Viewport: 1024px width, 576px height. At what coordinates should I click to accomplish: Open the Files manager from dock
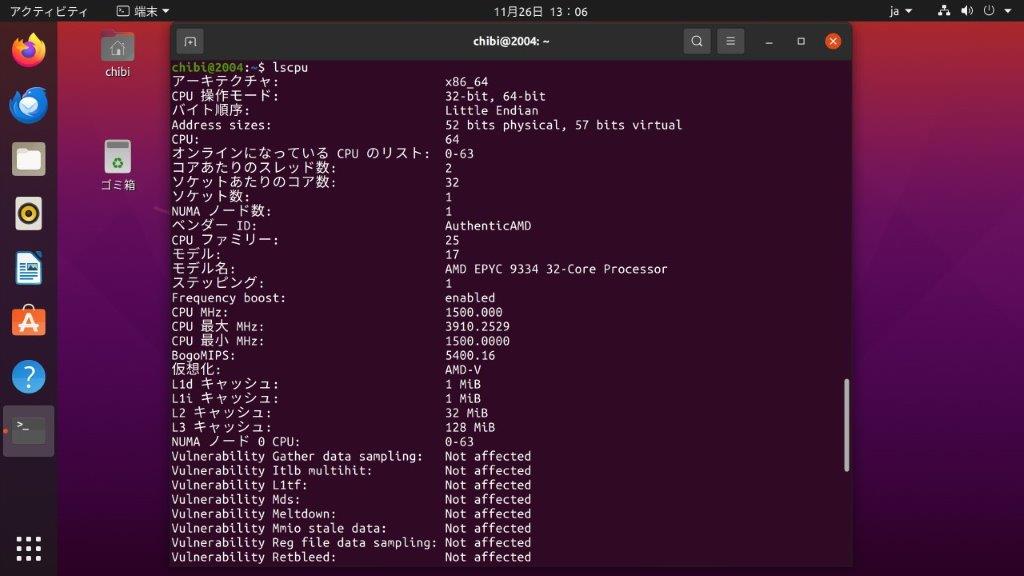pyautogui.click(x=29, y=159)
